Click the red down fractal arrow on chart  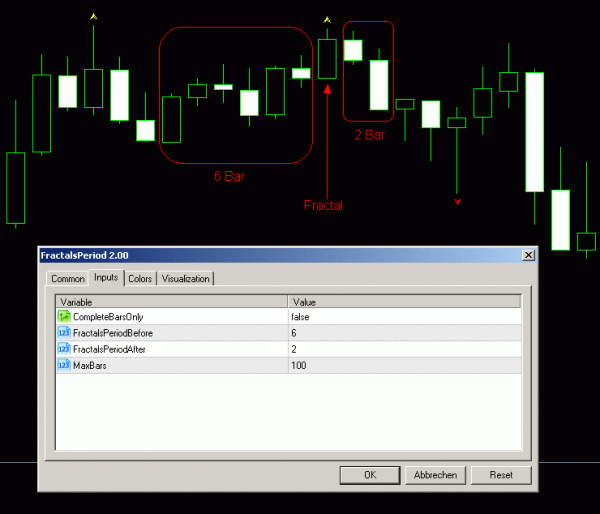pos(458,201)
